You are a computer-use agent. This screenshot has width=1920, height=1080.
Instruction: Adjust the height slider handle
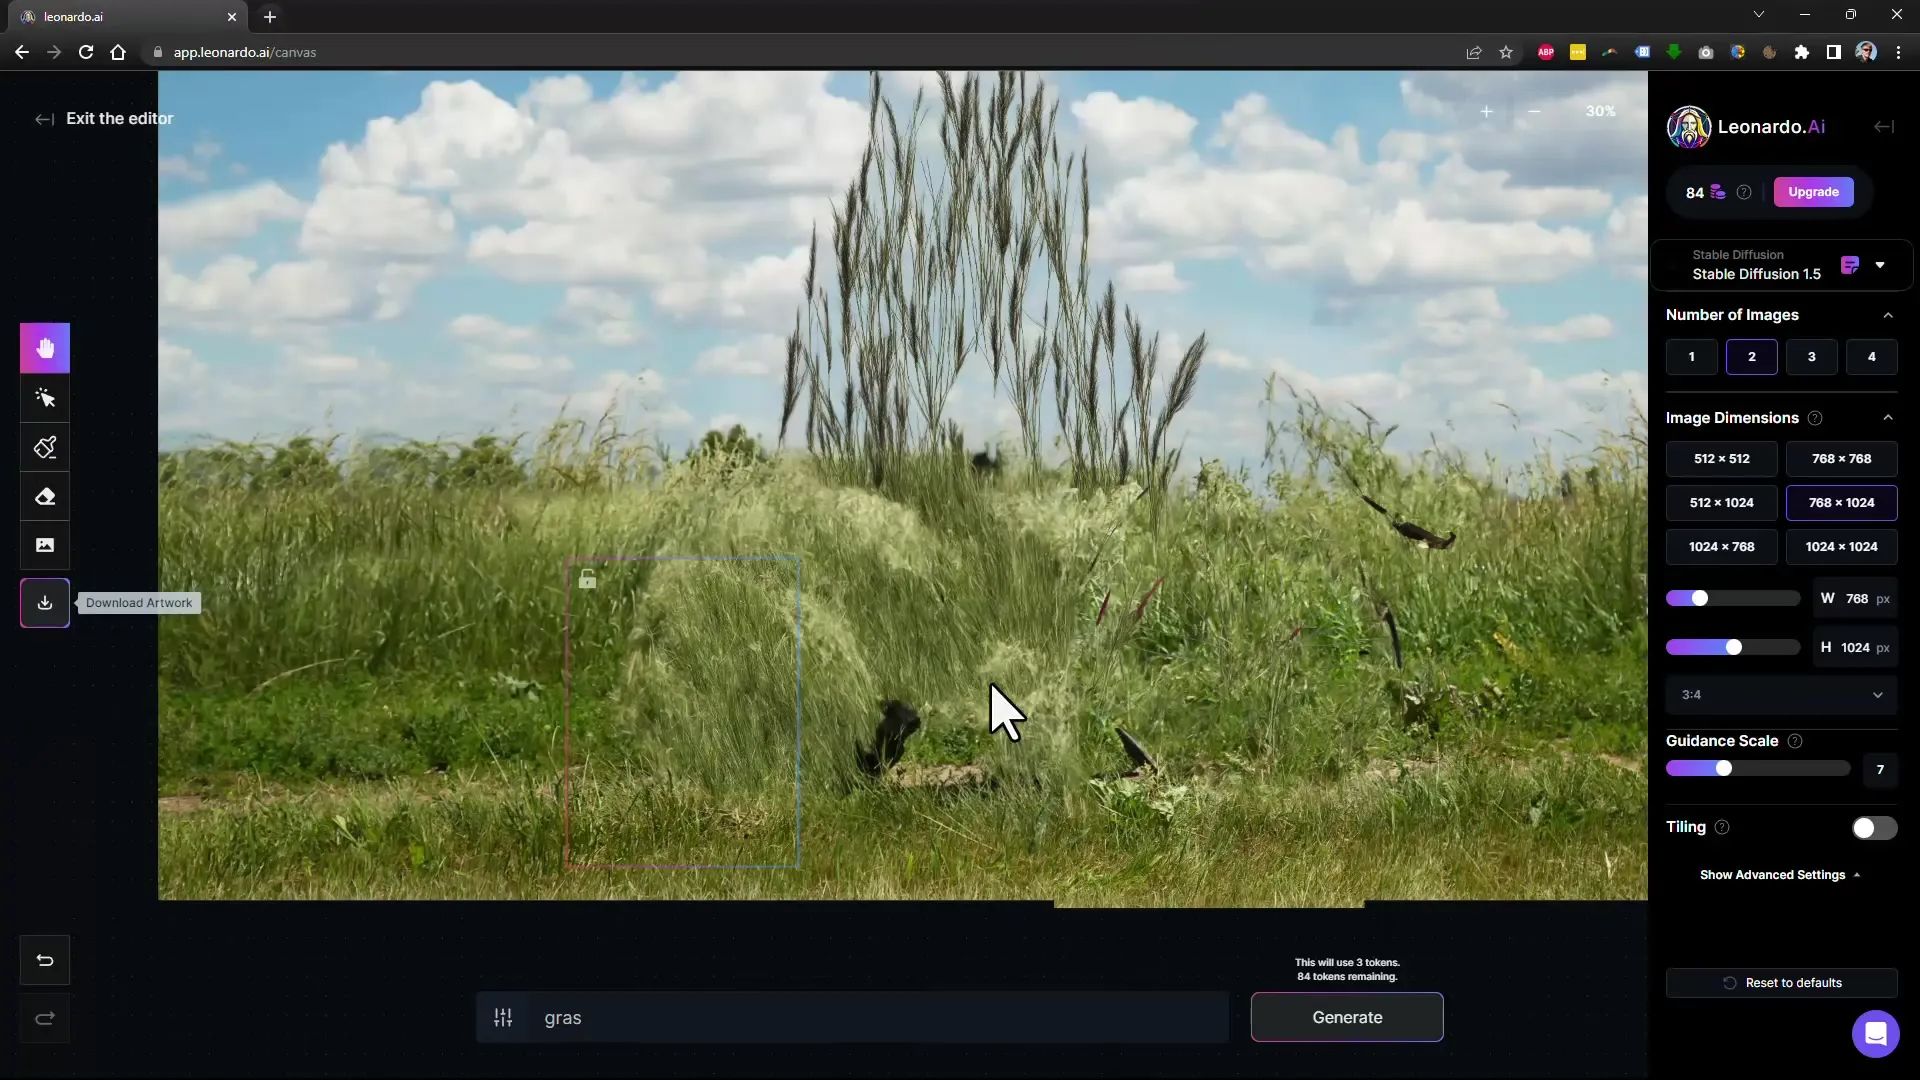coord(1734,647)
